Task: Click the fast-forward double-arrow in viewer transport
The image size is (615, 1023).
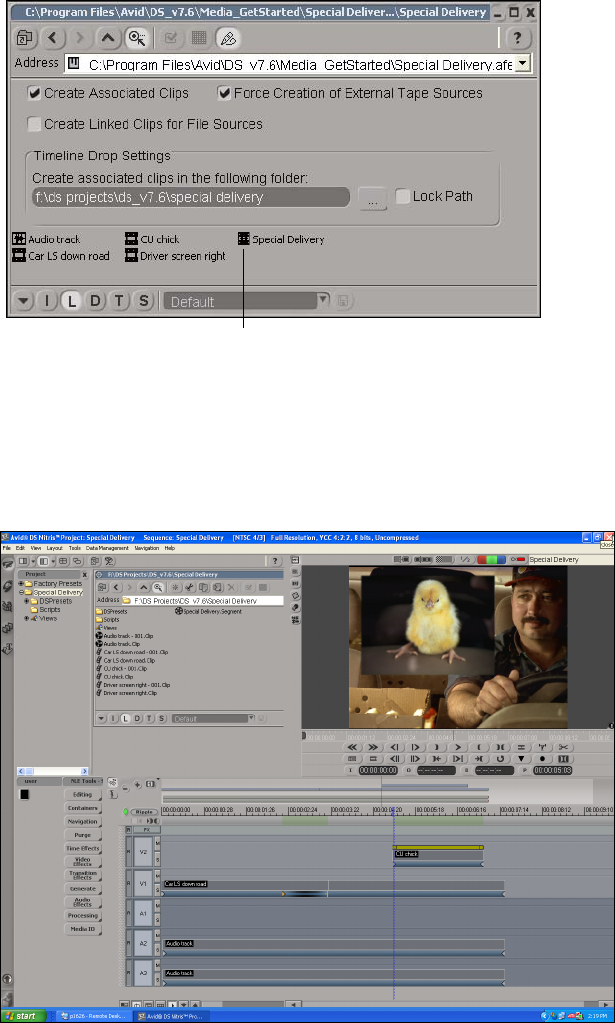Action: click(x=373, y=747)
